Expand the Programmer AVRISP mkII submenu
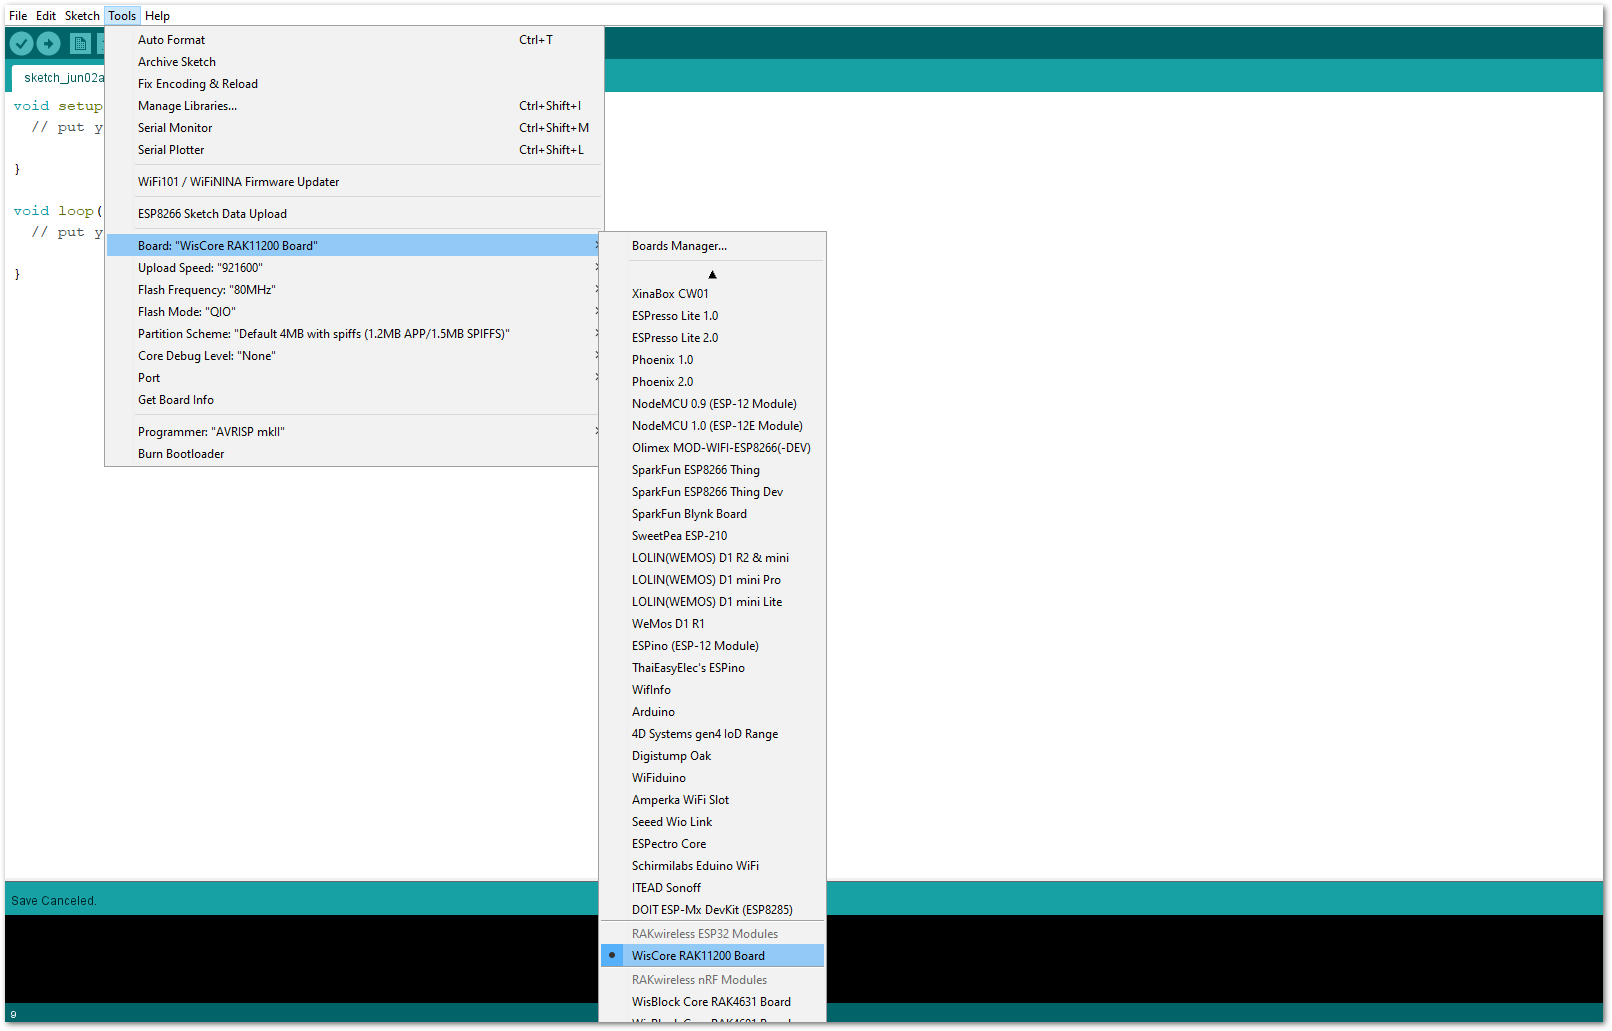The height and width of the screenshot is (1031, 1612). point(354,432)
